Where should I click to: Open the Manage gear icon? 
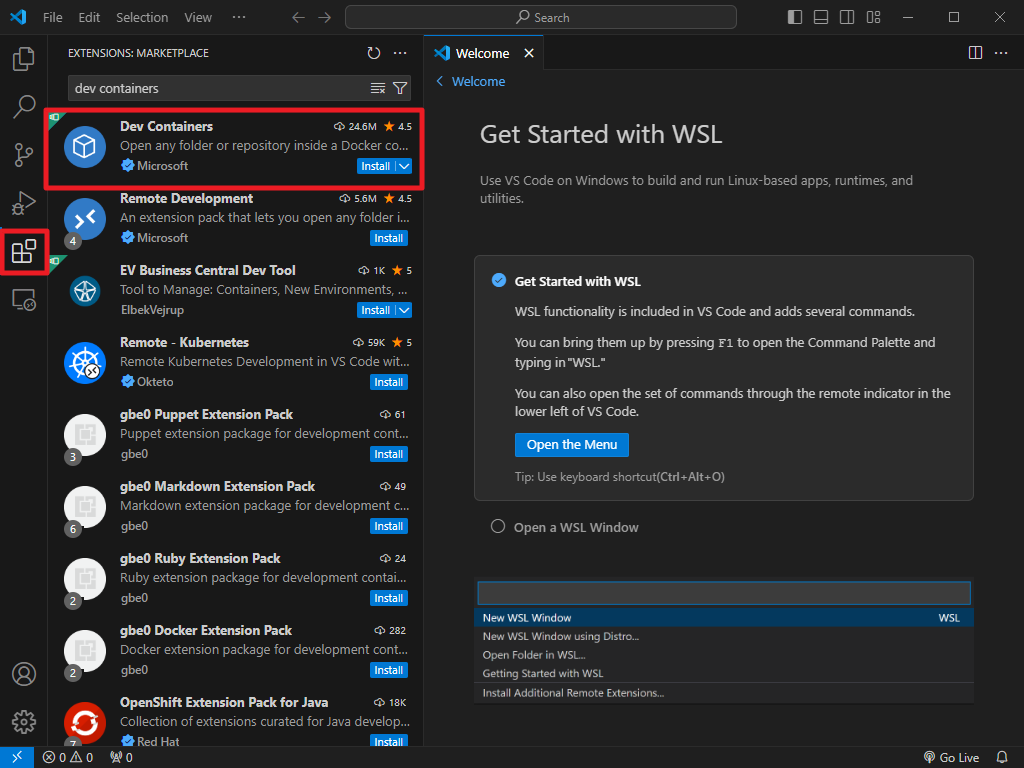[x=24, y=722]
